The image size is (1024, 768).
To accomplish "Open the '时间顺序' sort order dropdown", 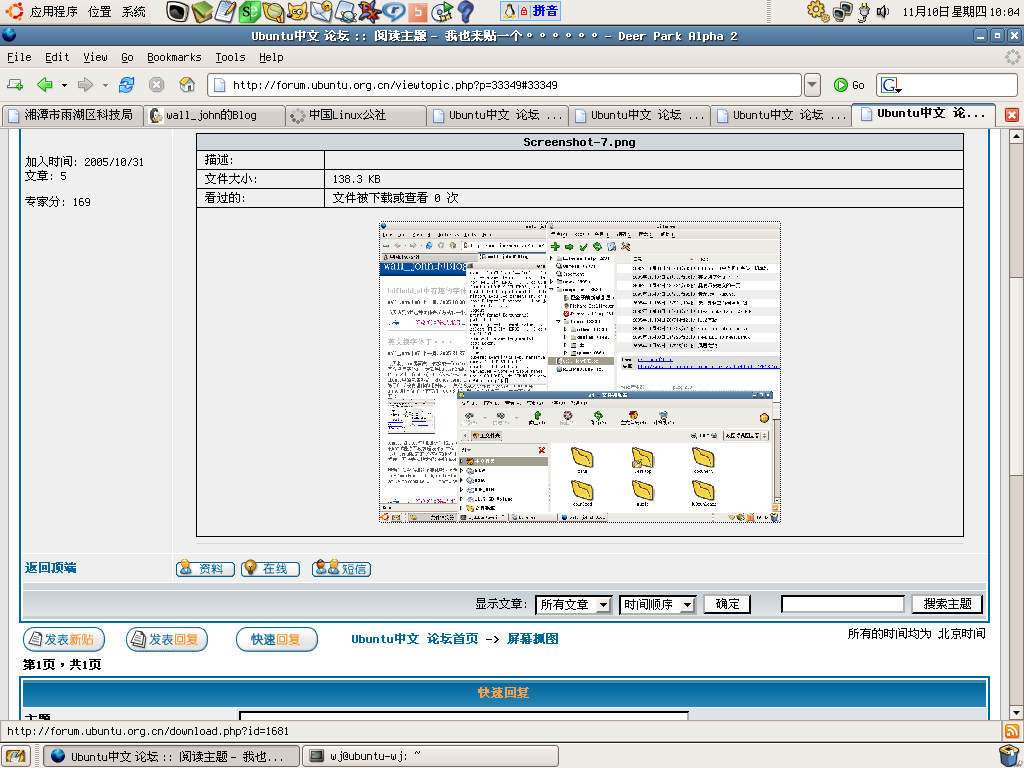I will coord(658,605).
